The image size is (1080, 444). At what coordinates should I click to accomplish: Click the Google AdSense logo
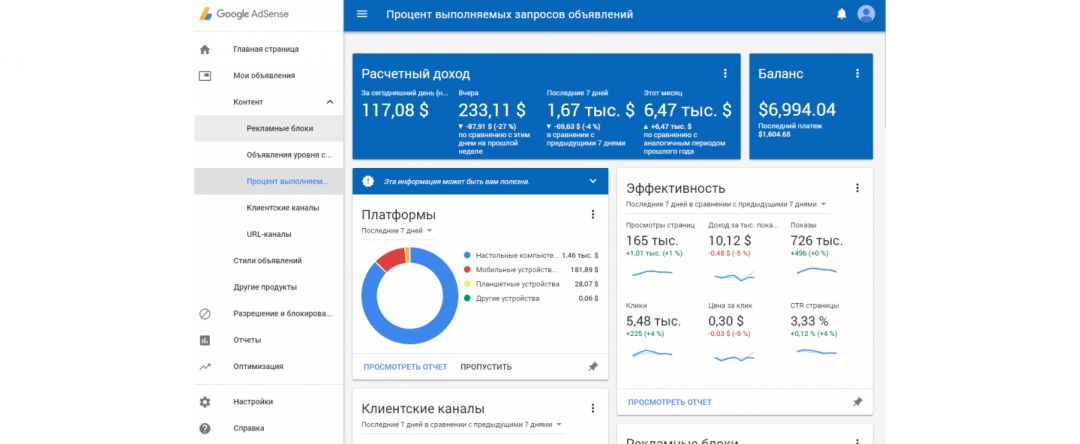(x=244, y=14)
